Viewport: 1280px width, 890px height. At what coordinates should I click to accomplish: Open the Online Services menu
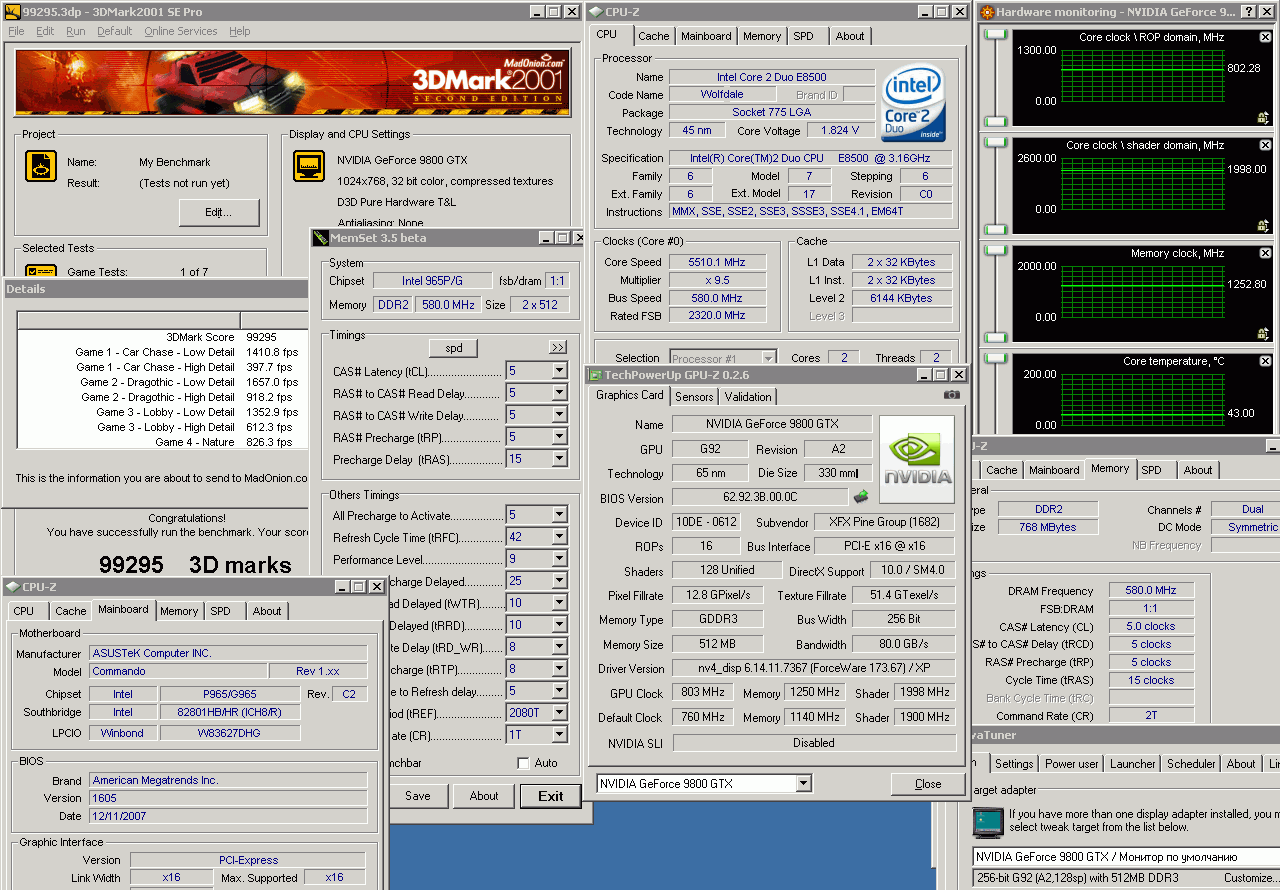pos(180,31)
